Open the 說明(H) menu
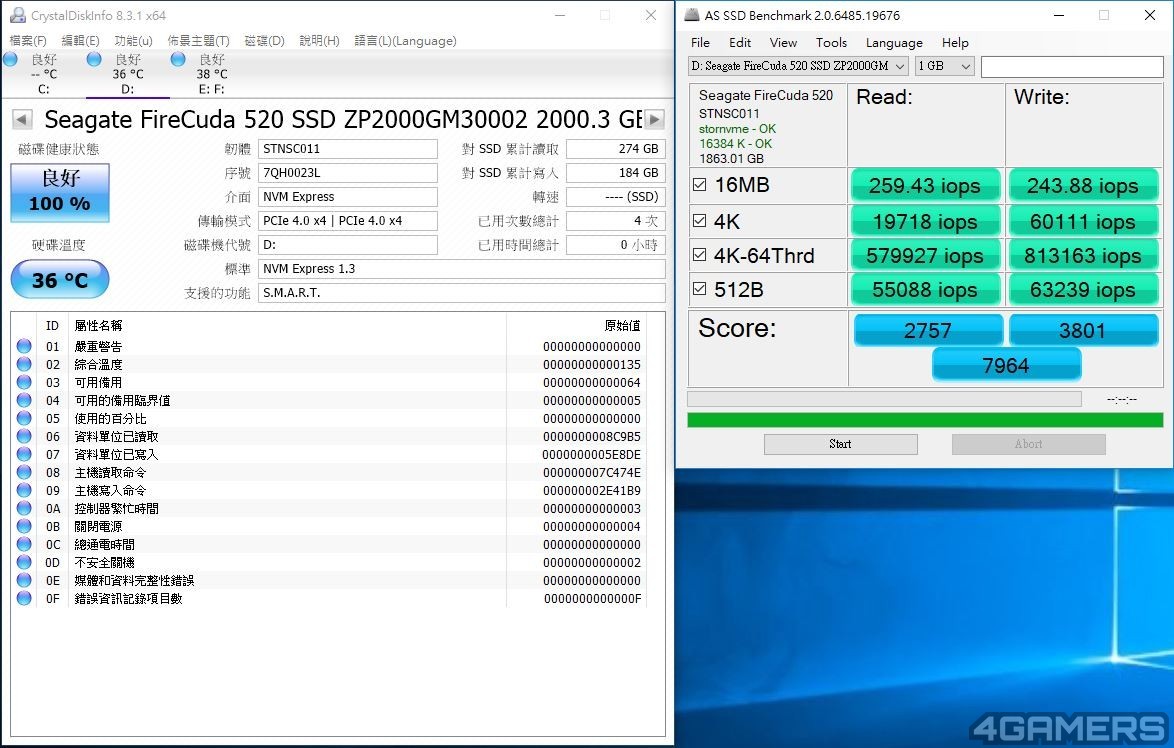 pyautogui.click(x=319, y=40)
